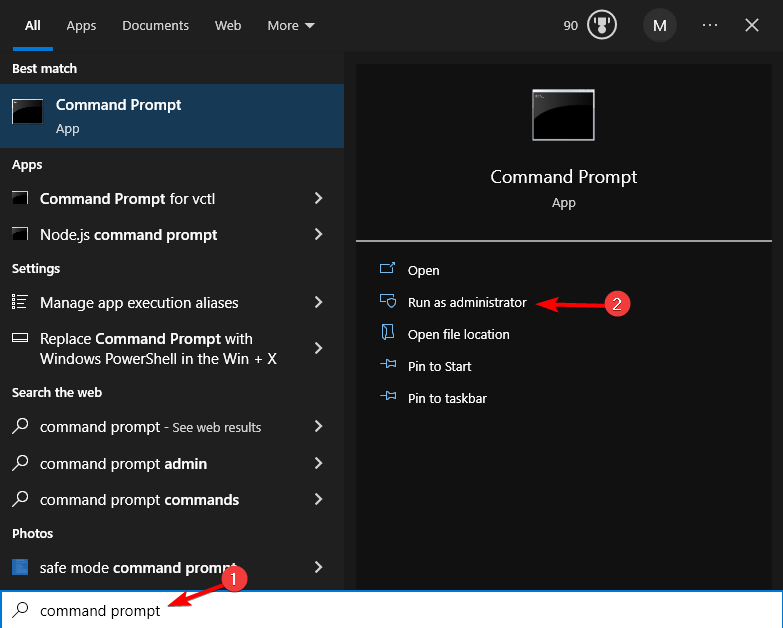Image resolution: width=783 pixels, height=628 pixels.
Task: Switch to the Apps tab
Action: [81, 26]
